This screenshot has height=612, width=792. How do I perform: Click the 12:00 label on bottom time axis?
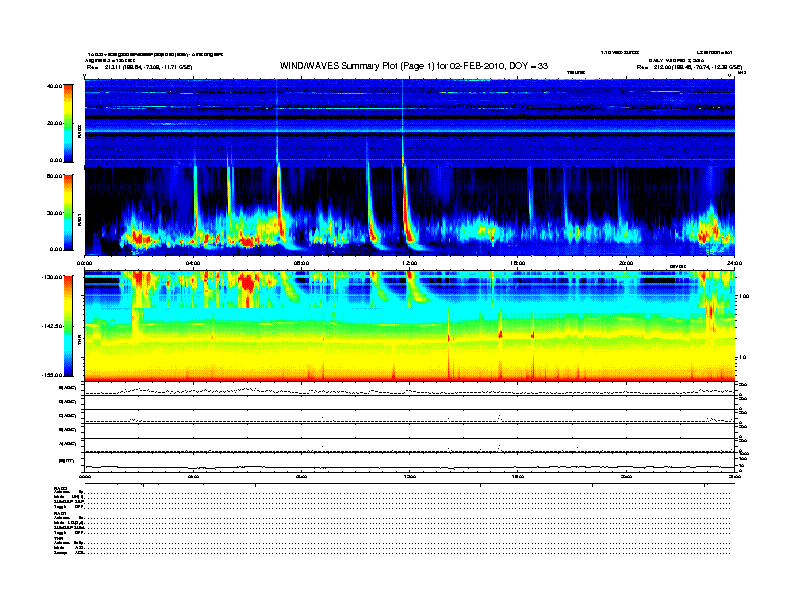(410, 476)
